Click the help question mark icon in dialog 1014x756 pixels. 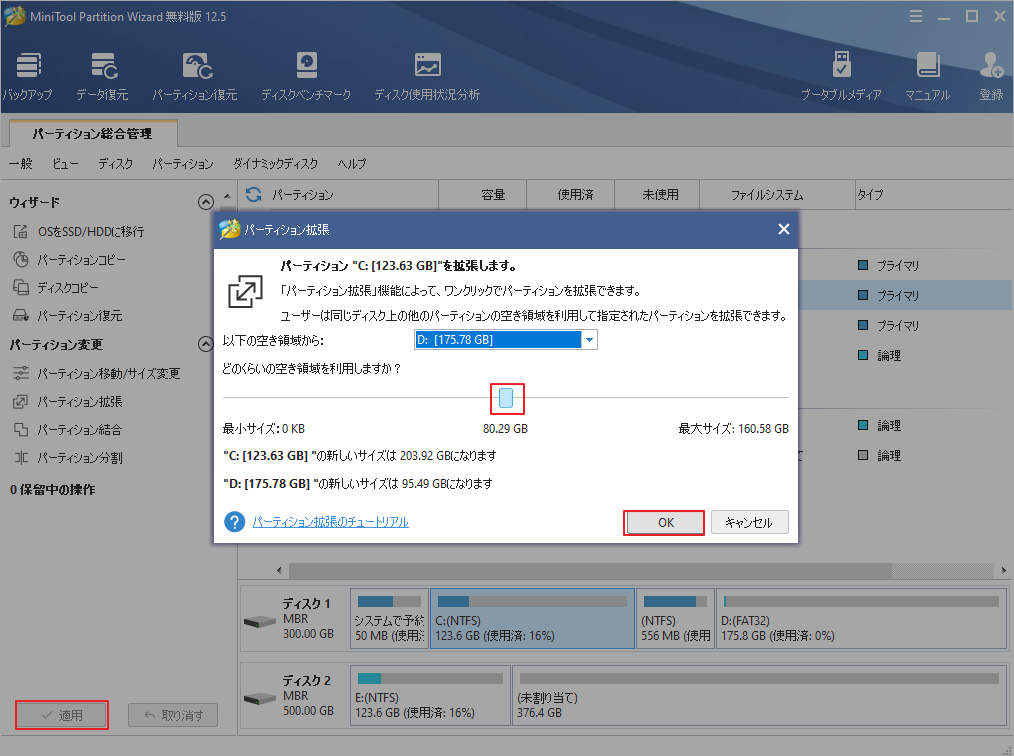[x=234, y=522]
